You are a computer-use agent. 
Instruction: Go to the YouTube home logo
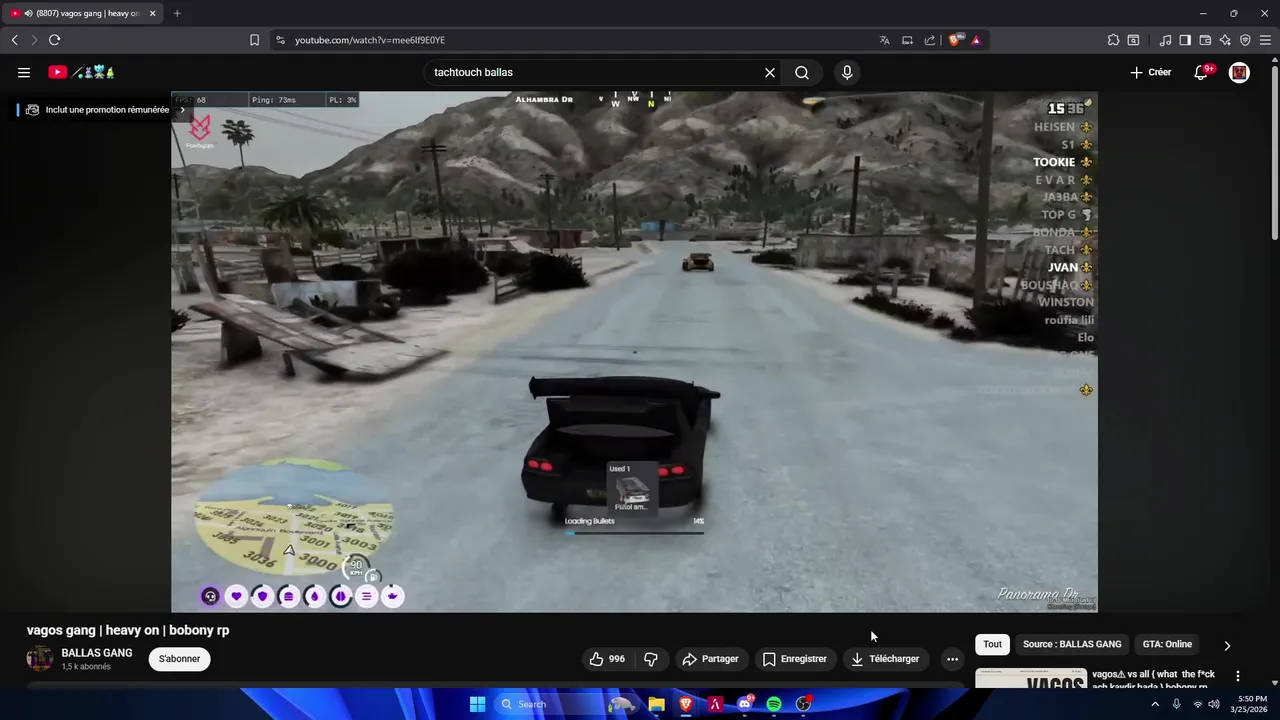point(82,72)
